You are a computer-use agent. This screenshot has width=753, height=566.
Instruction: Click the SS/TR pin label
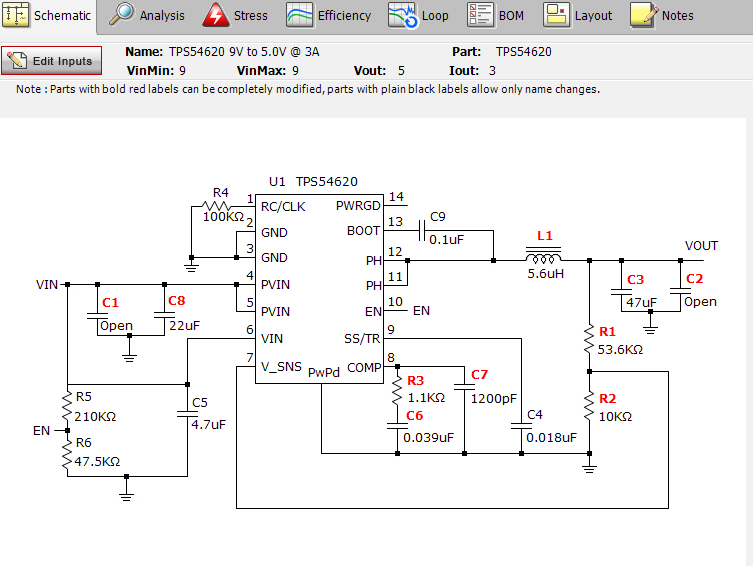click(362, 339)
